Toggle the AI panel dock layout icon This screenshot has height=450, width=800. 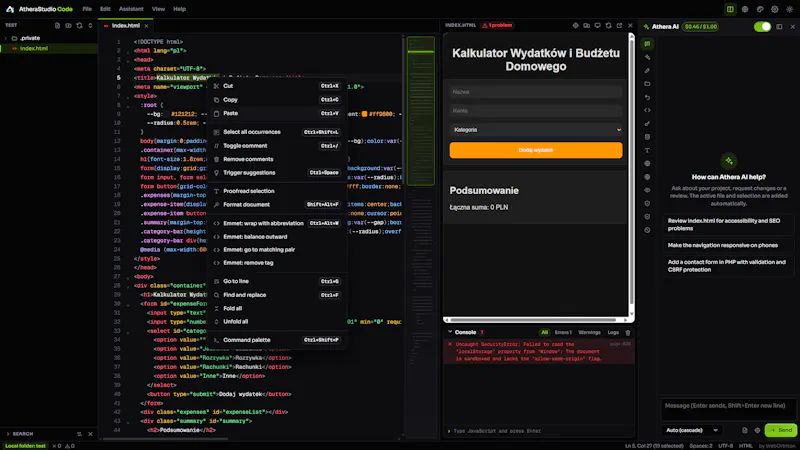pyautogui.click(x=779, y=27)
